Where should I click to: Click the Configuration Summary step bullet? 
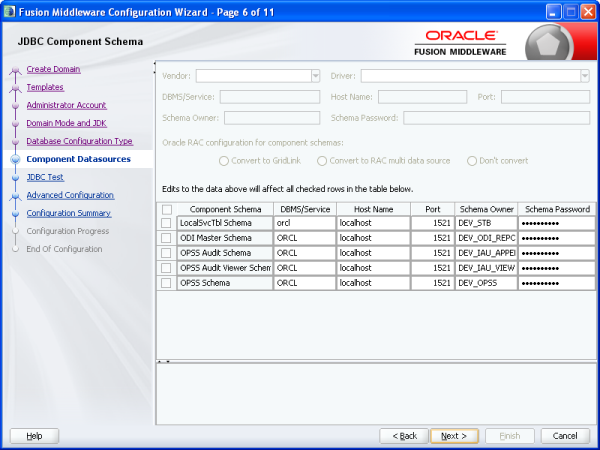(x=15, y=214)
